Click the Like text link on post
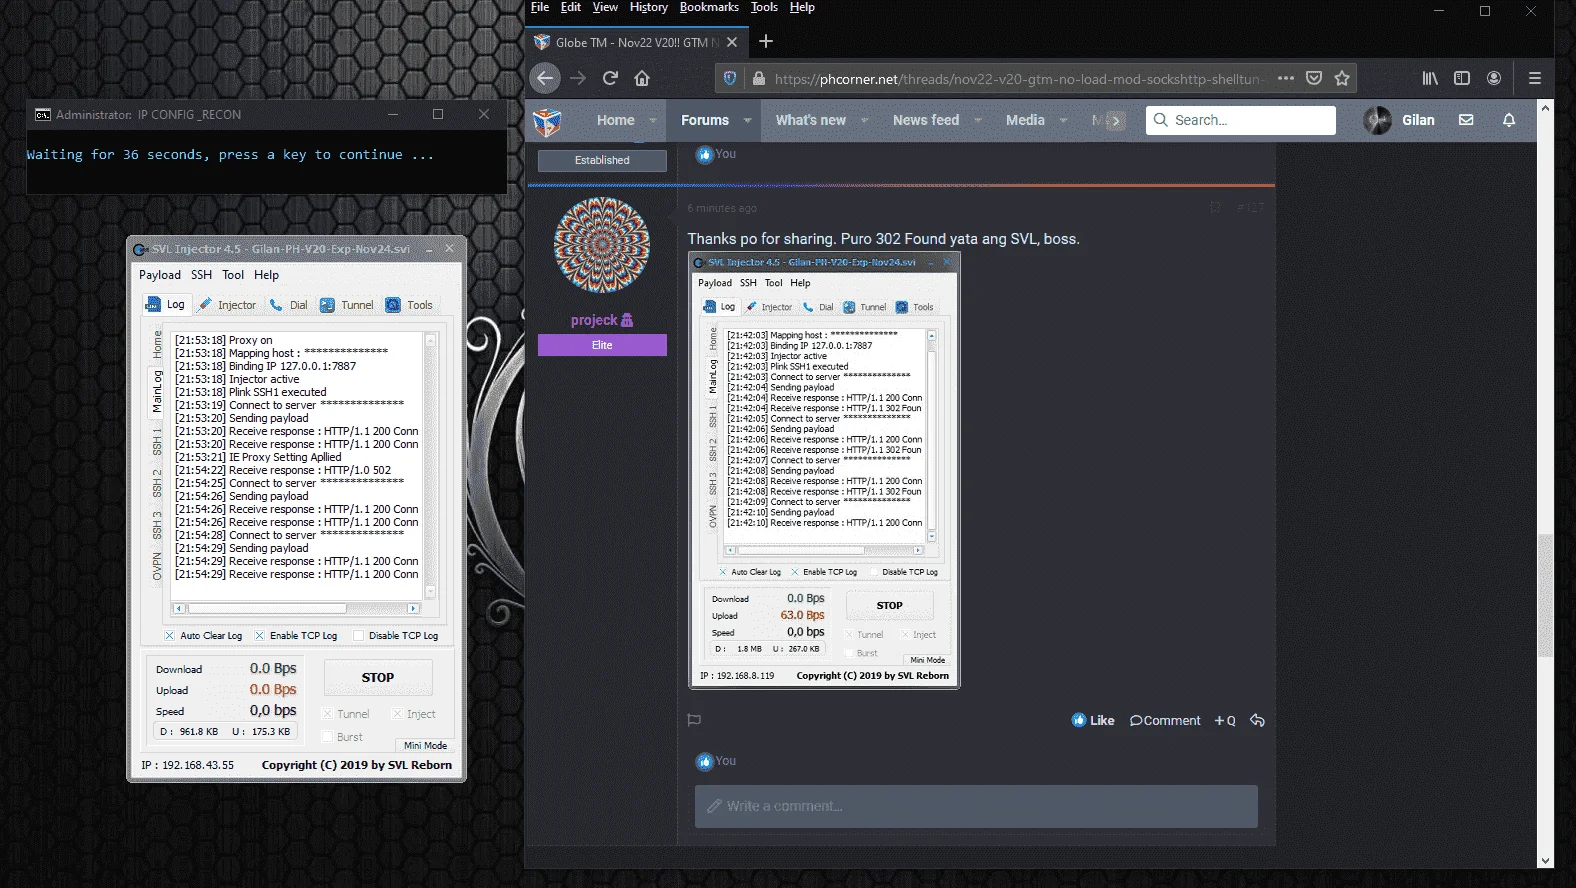 point(1102,720)
